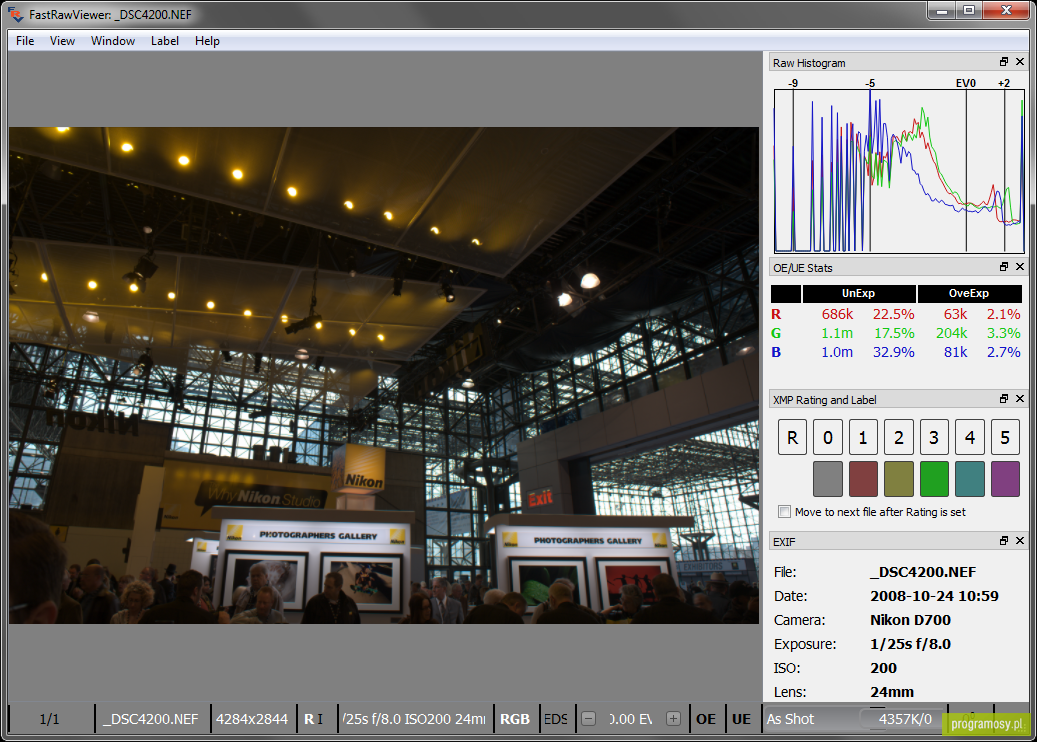The image size is (1037, 742).
Task: Float the XMP Rating and Label panel
Action: click(1004, 399)
